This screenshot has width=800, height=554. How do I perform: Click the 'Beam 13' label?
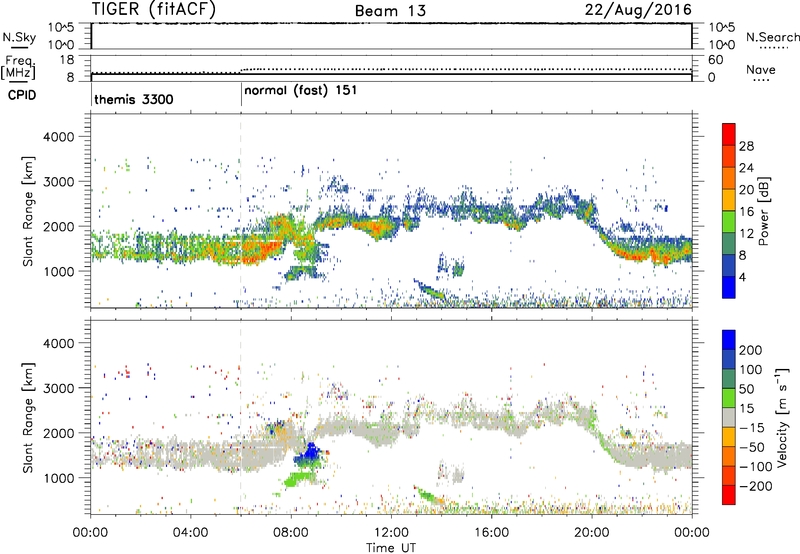point(390,11)
